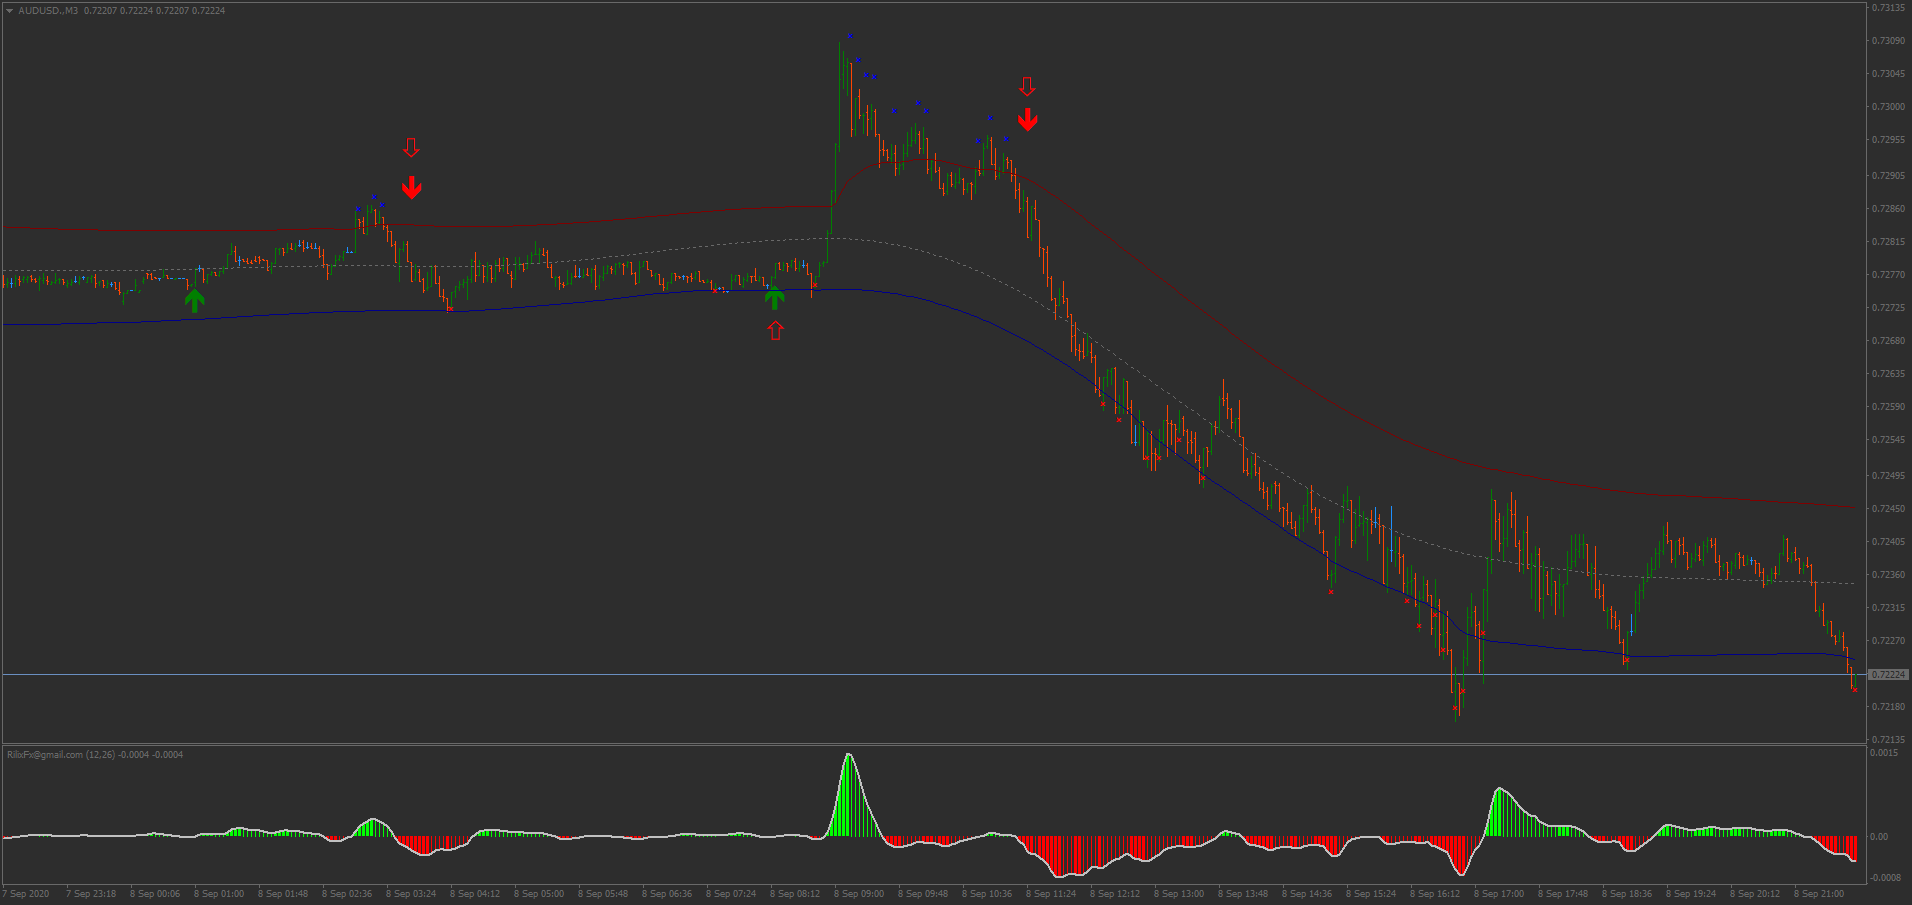This screenshot has width=1912, height=905.
Task: Click the 0.73000 price scale label
Action: [1888, 107]
